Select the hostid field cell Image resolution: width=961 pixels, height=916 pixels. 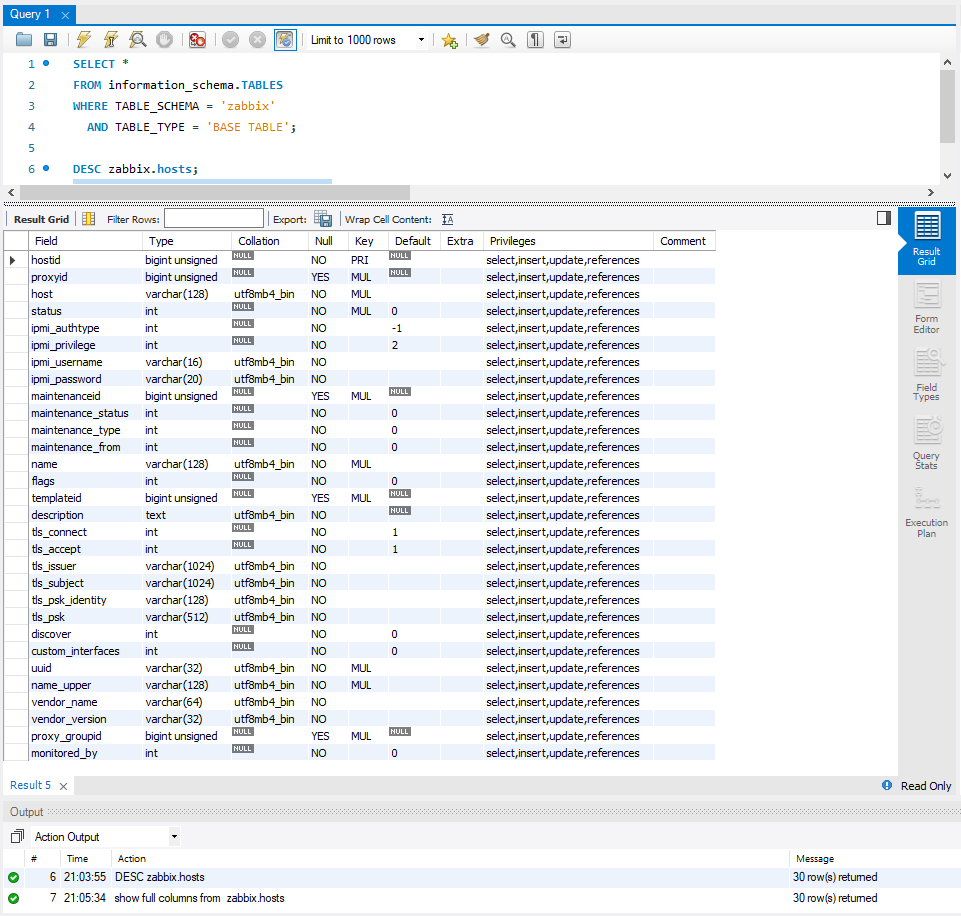[85, 260]
